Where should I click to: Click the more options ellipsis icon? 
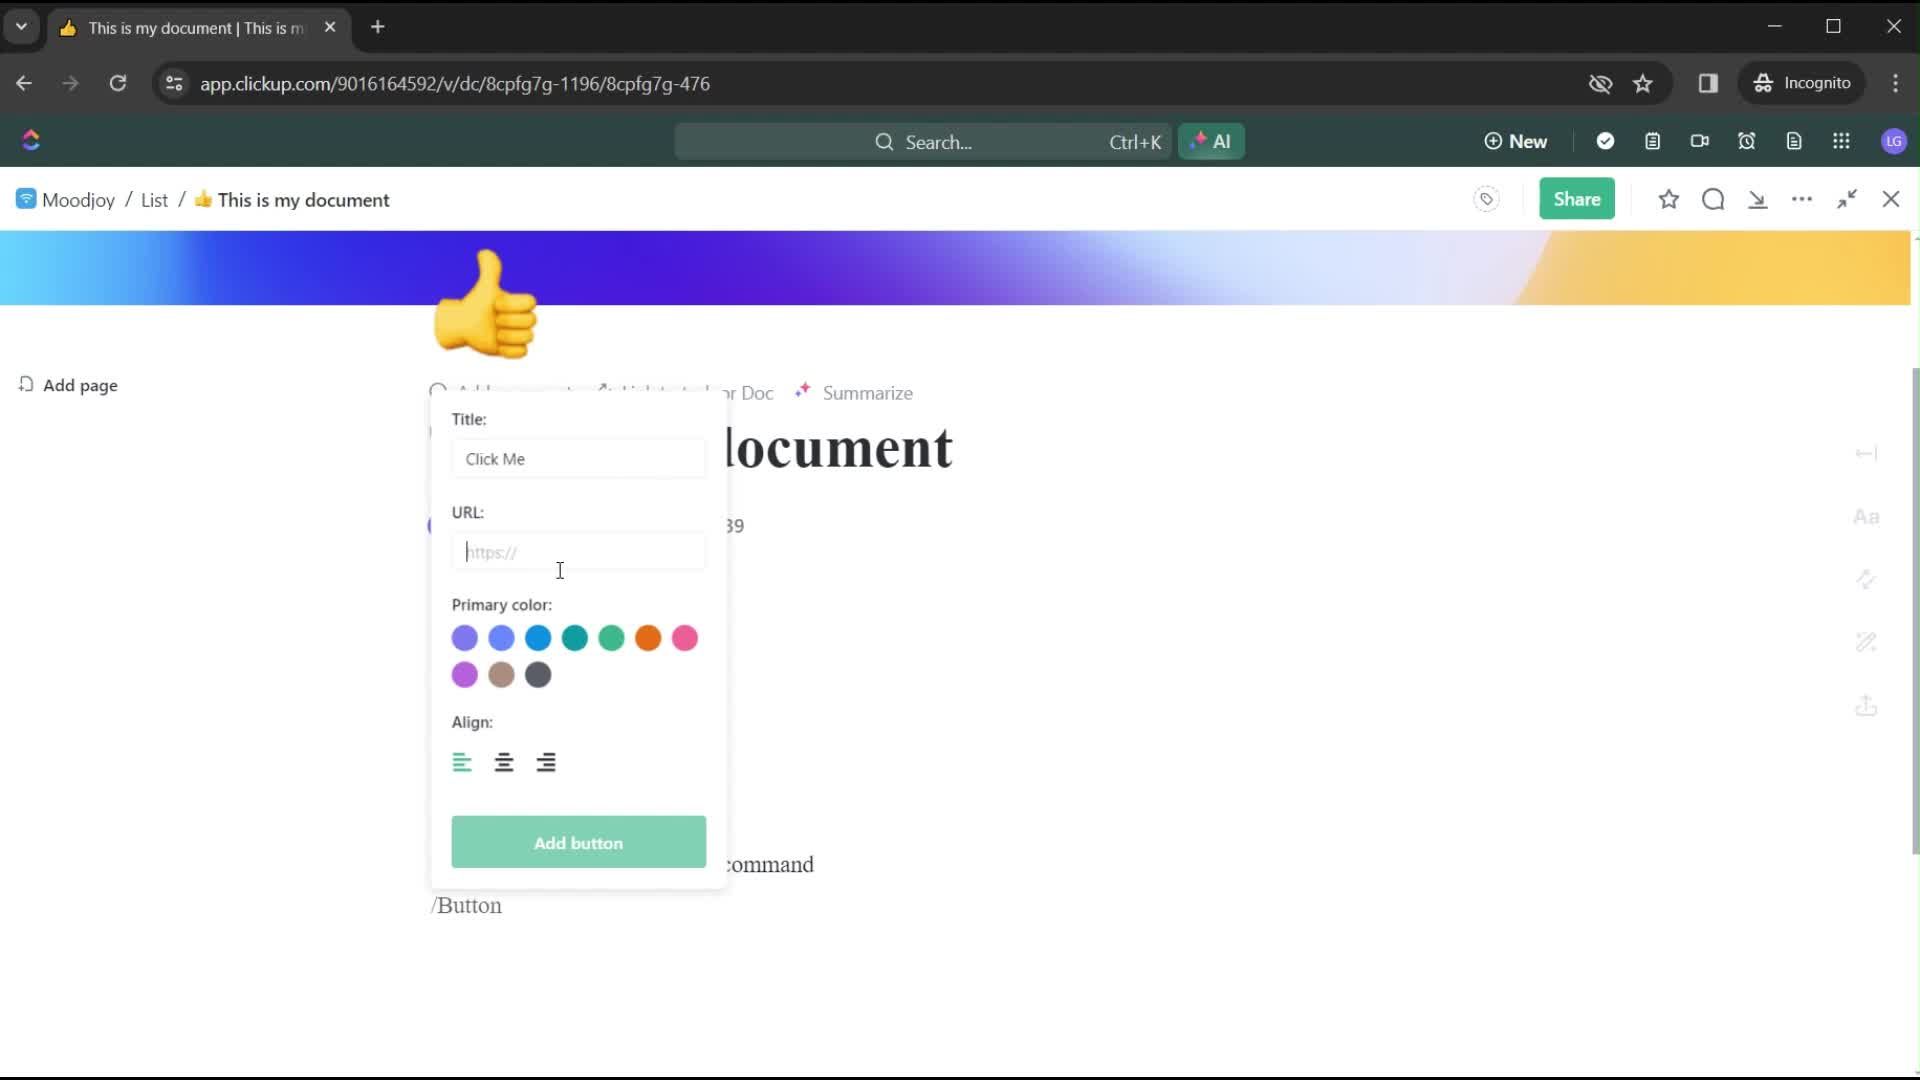tap(1803, 199)
